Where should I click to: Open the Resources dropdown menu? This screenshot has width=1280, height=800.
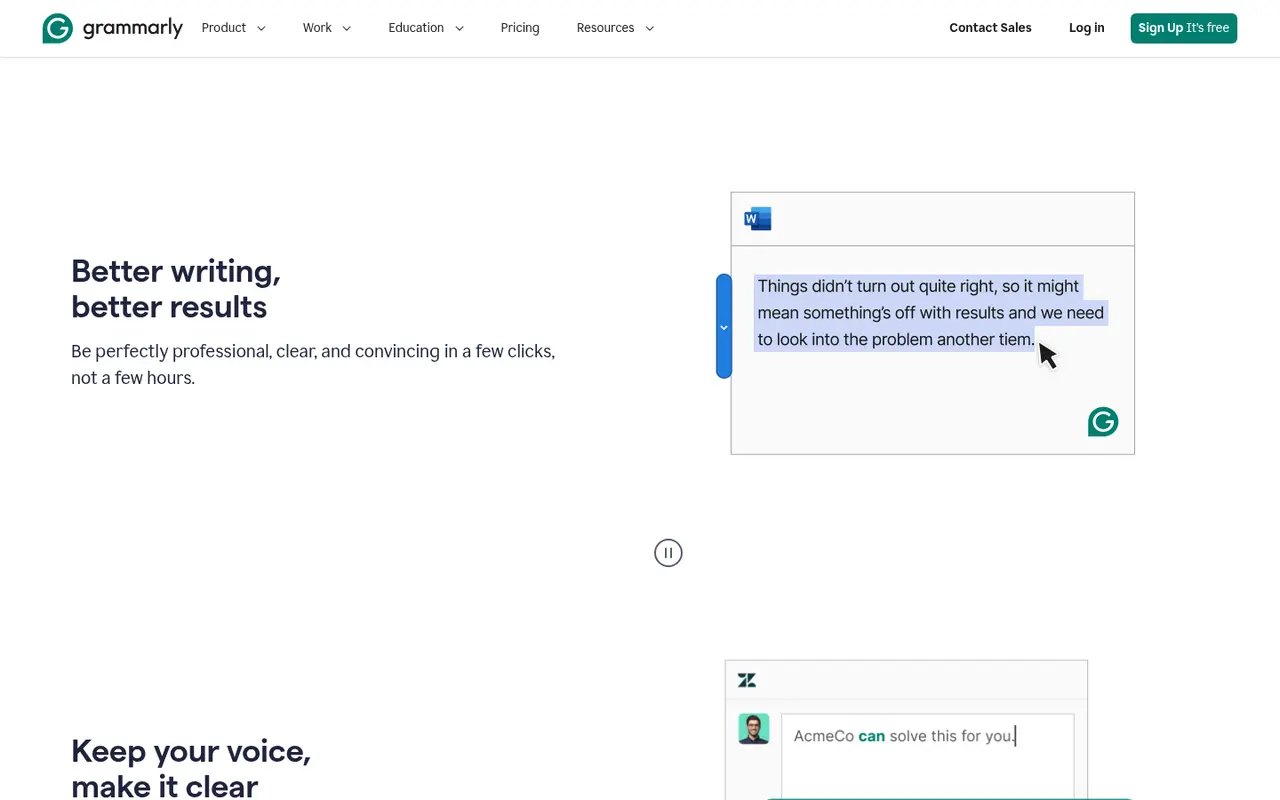click(x=615, y=28)
